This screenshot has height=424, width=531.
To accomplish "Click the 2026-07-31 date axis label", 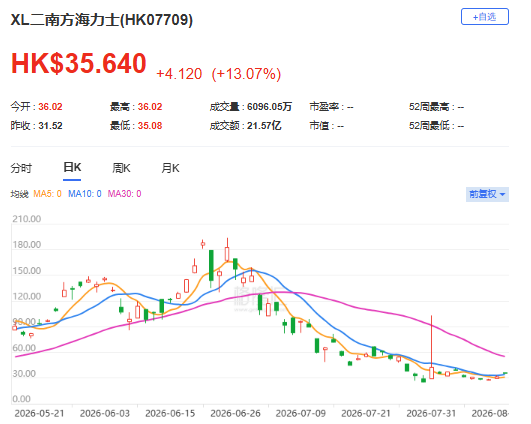I will (431, 414).
